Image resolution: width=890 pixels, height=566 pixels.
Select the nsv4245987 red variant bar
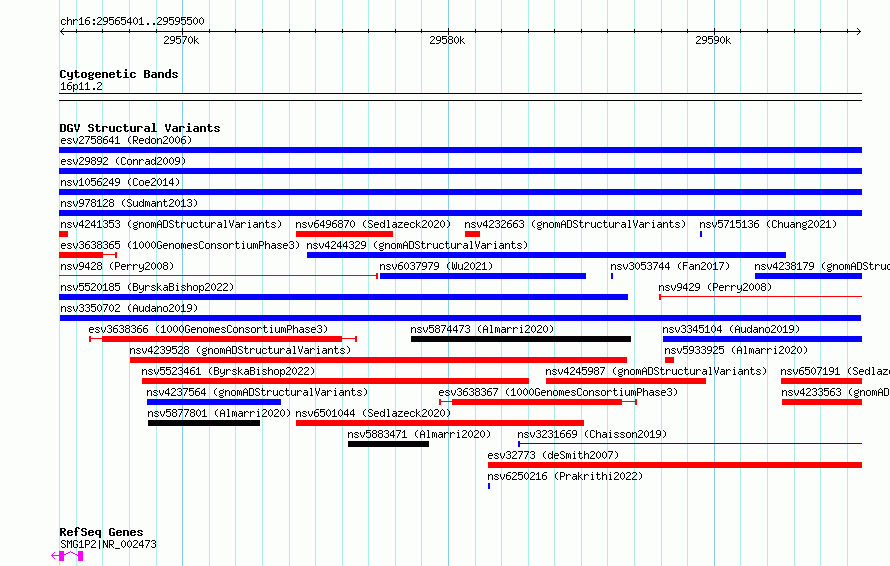point(625,381)
